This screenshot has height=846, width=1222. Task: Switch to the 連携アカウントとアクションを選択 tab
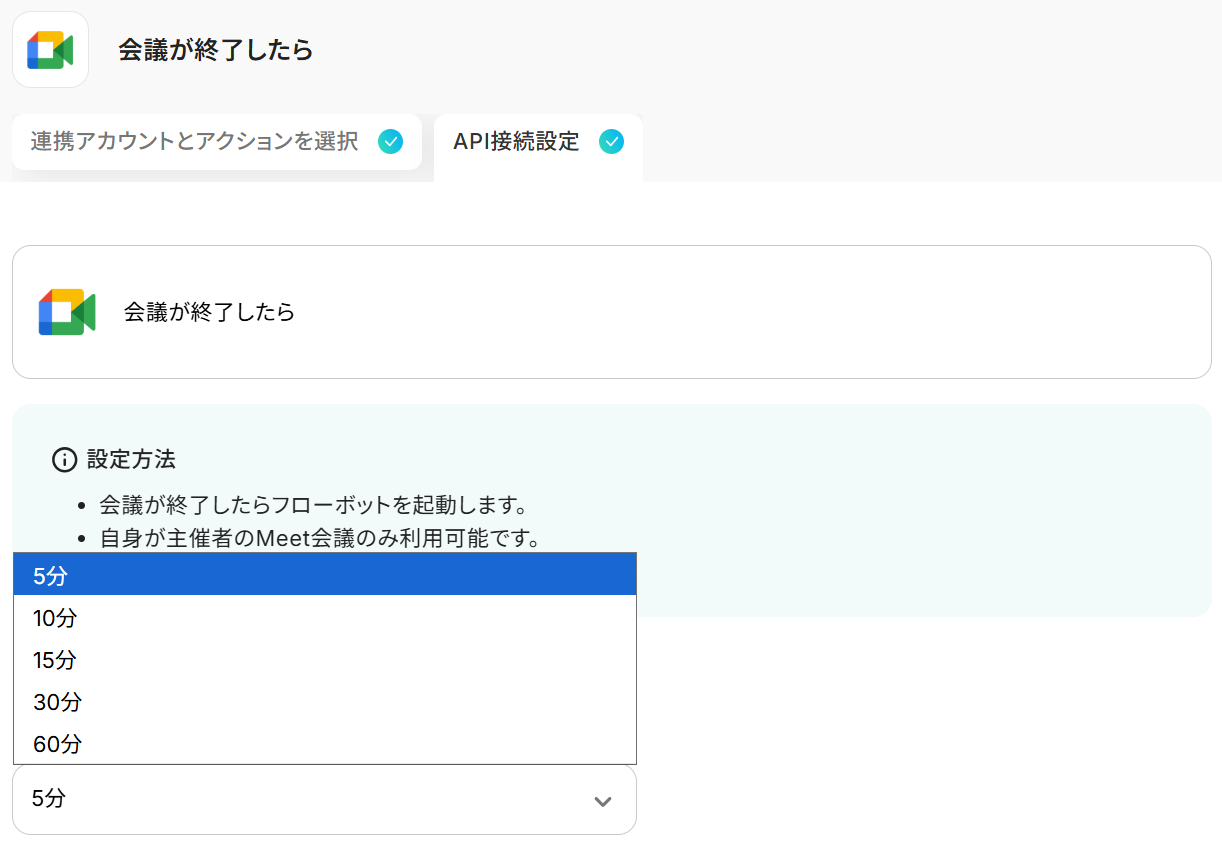195,142
